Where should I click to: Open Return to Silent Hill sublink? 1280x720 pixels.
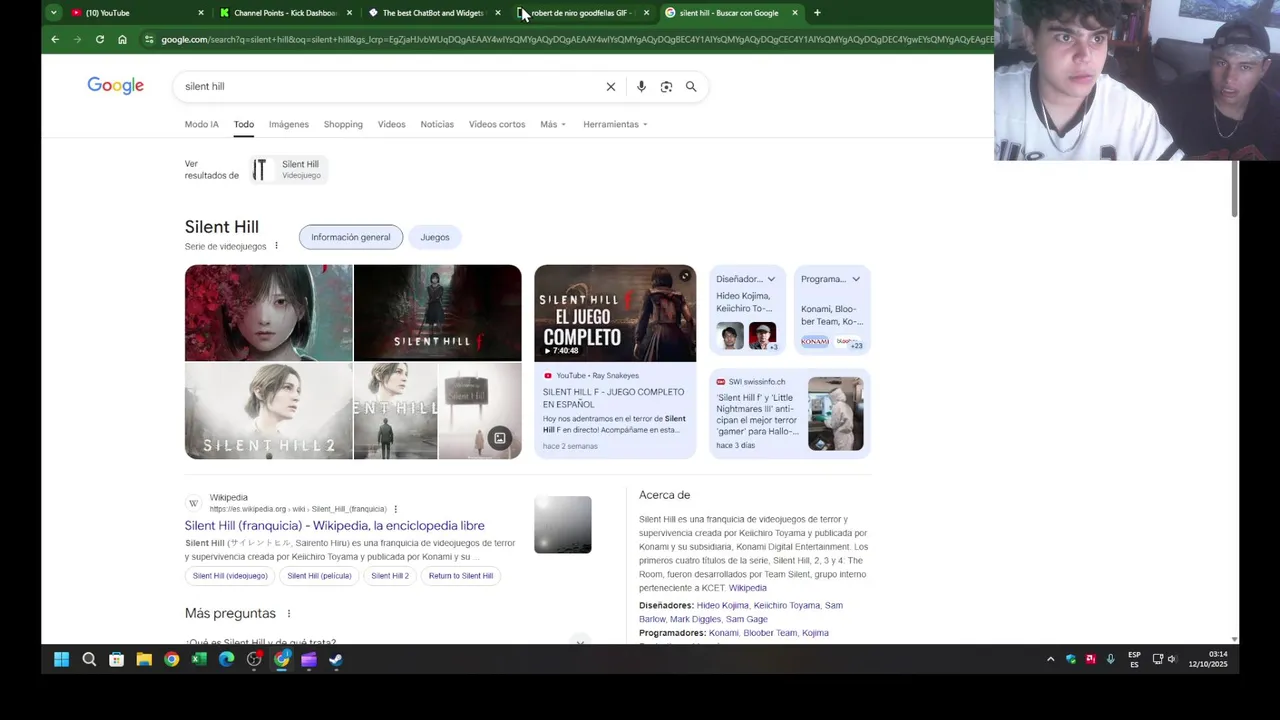(461, 576)
